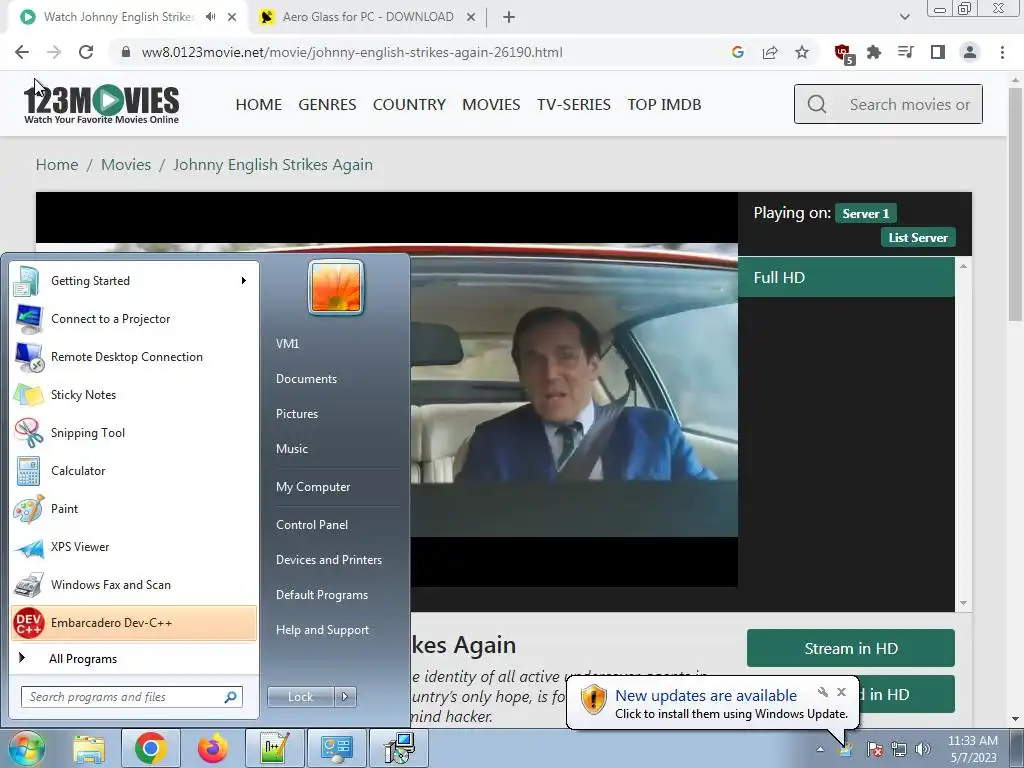Open Default Programs

click(x=322, y=595)
